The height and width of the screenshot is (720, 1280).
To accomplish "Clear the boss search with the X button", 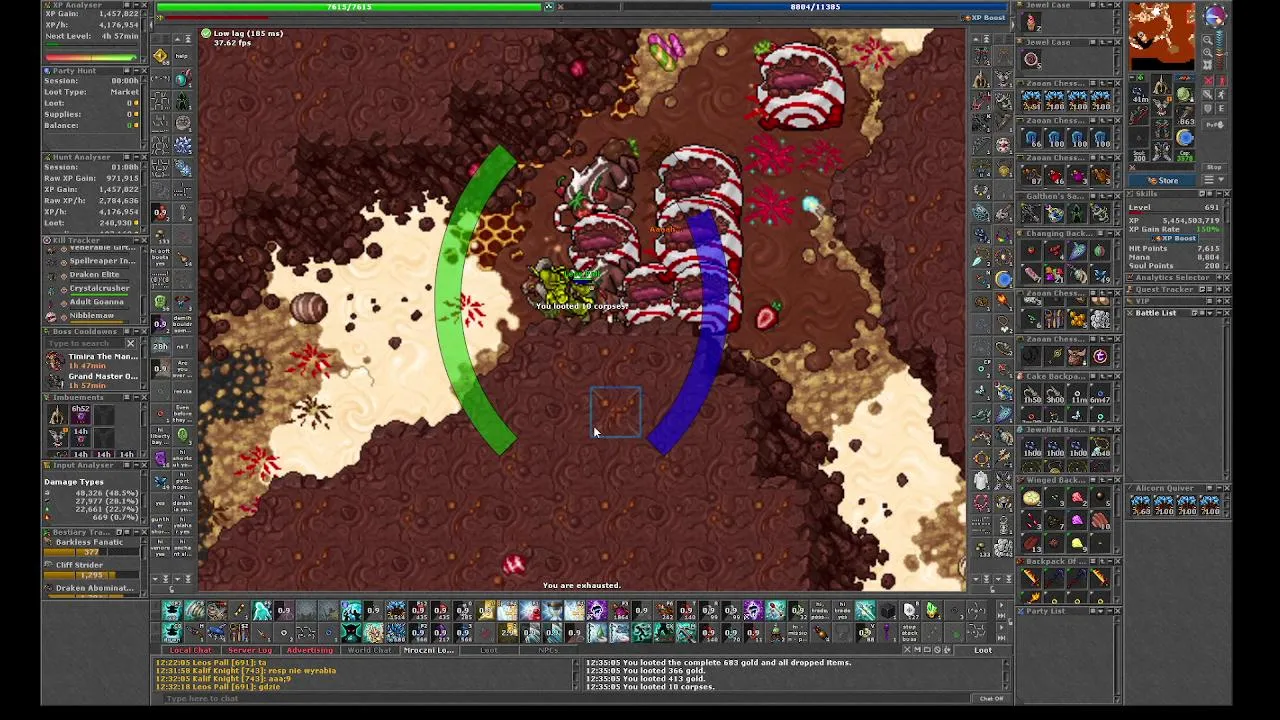I will point(131,343).
